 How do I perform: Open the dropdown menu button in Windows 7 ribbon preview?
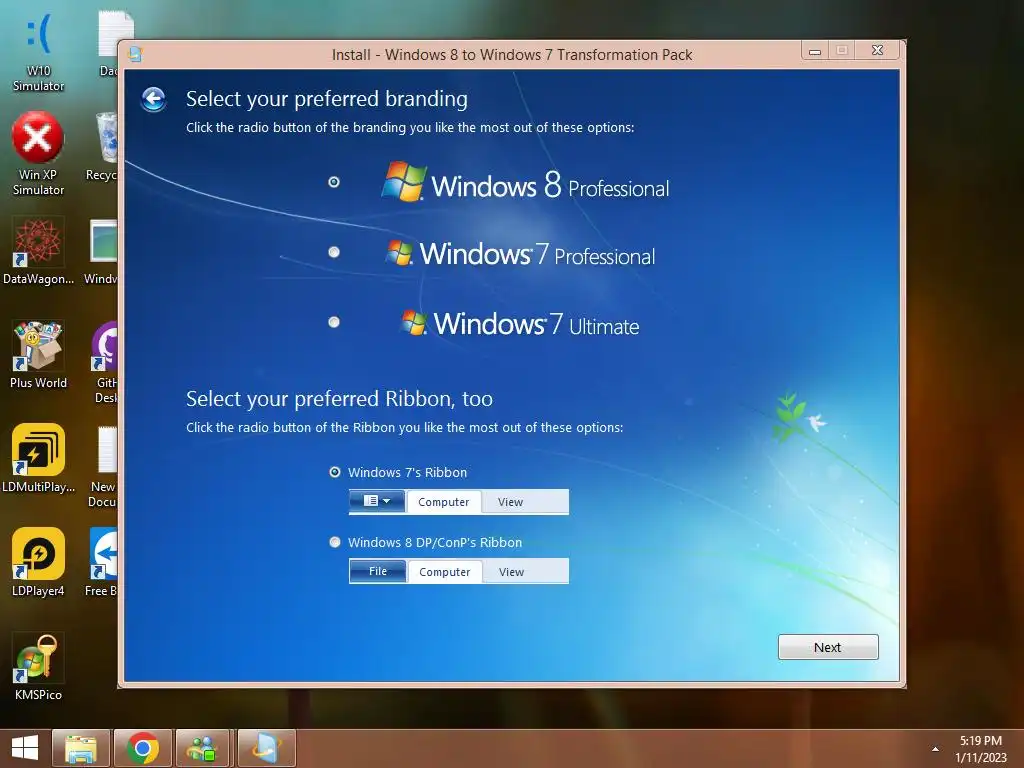(x=377, y=501)
